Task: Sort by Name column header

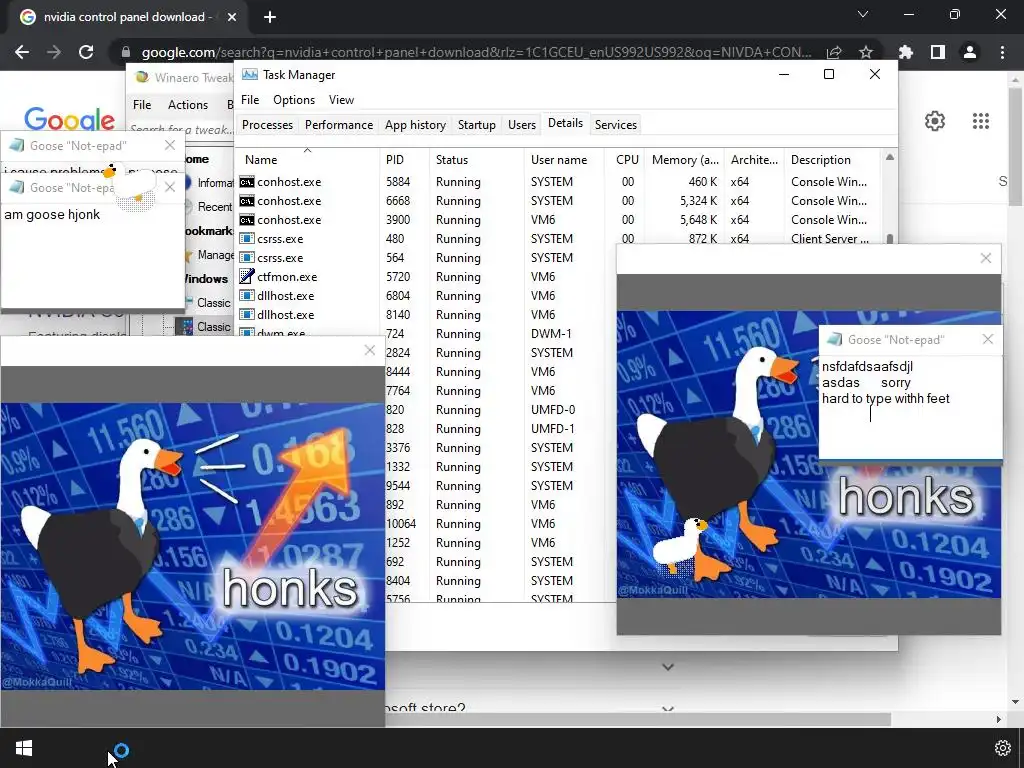Action: point(307,159)
